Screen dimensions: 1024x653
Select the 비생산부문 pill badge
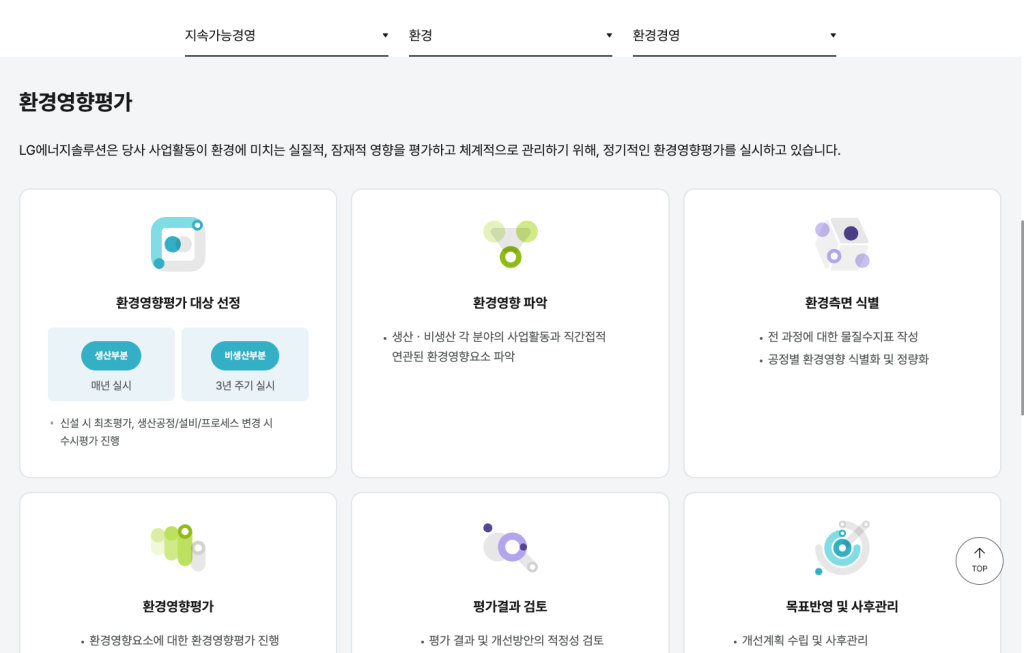tap(245, 356)
